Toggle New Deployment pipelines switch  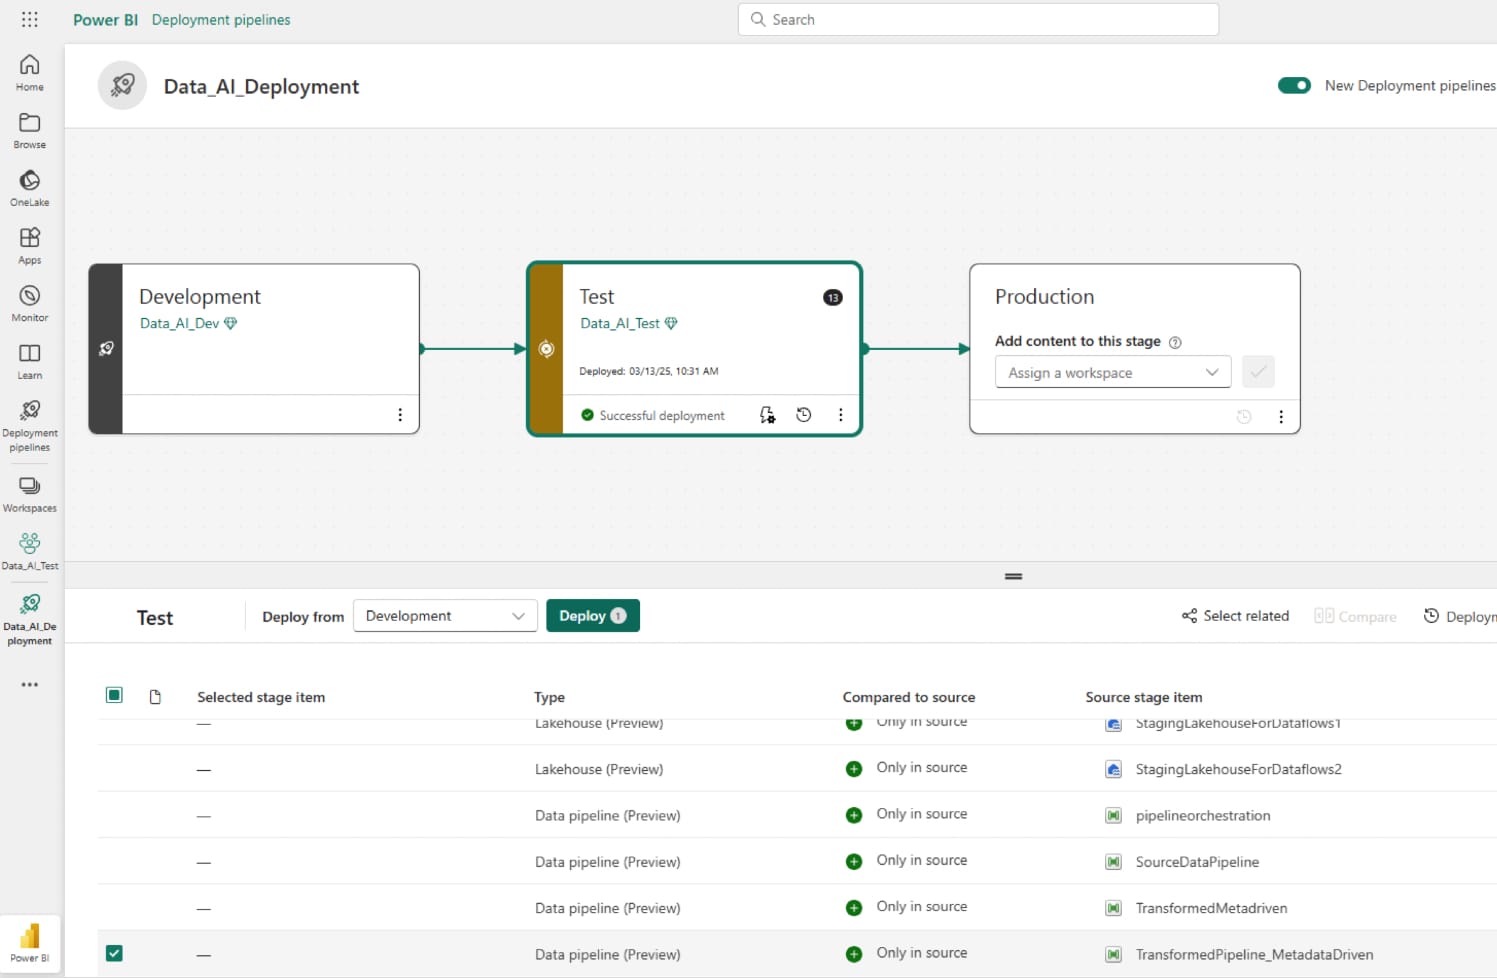(x=1294, y=86)
